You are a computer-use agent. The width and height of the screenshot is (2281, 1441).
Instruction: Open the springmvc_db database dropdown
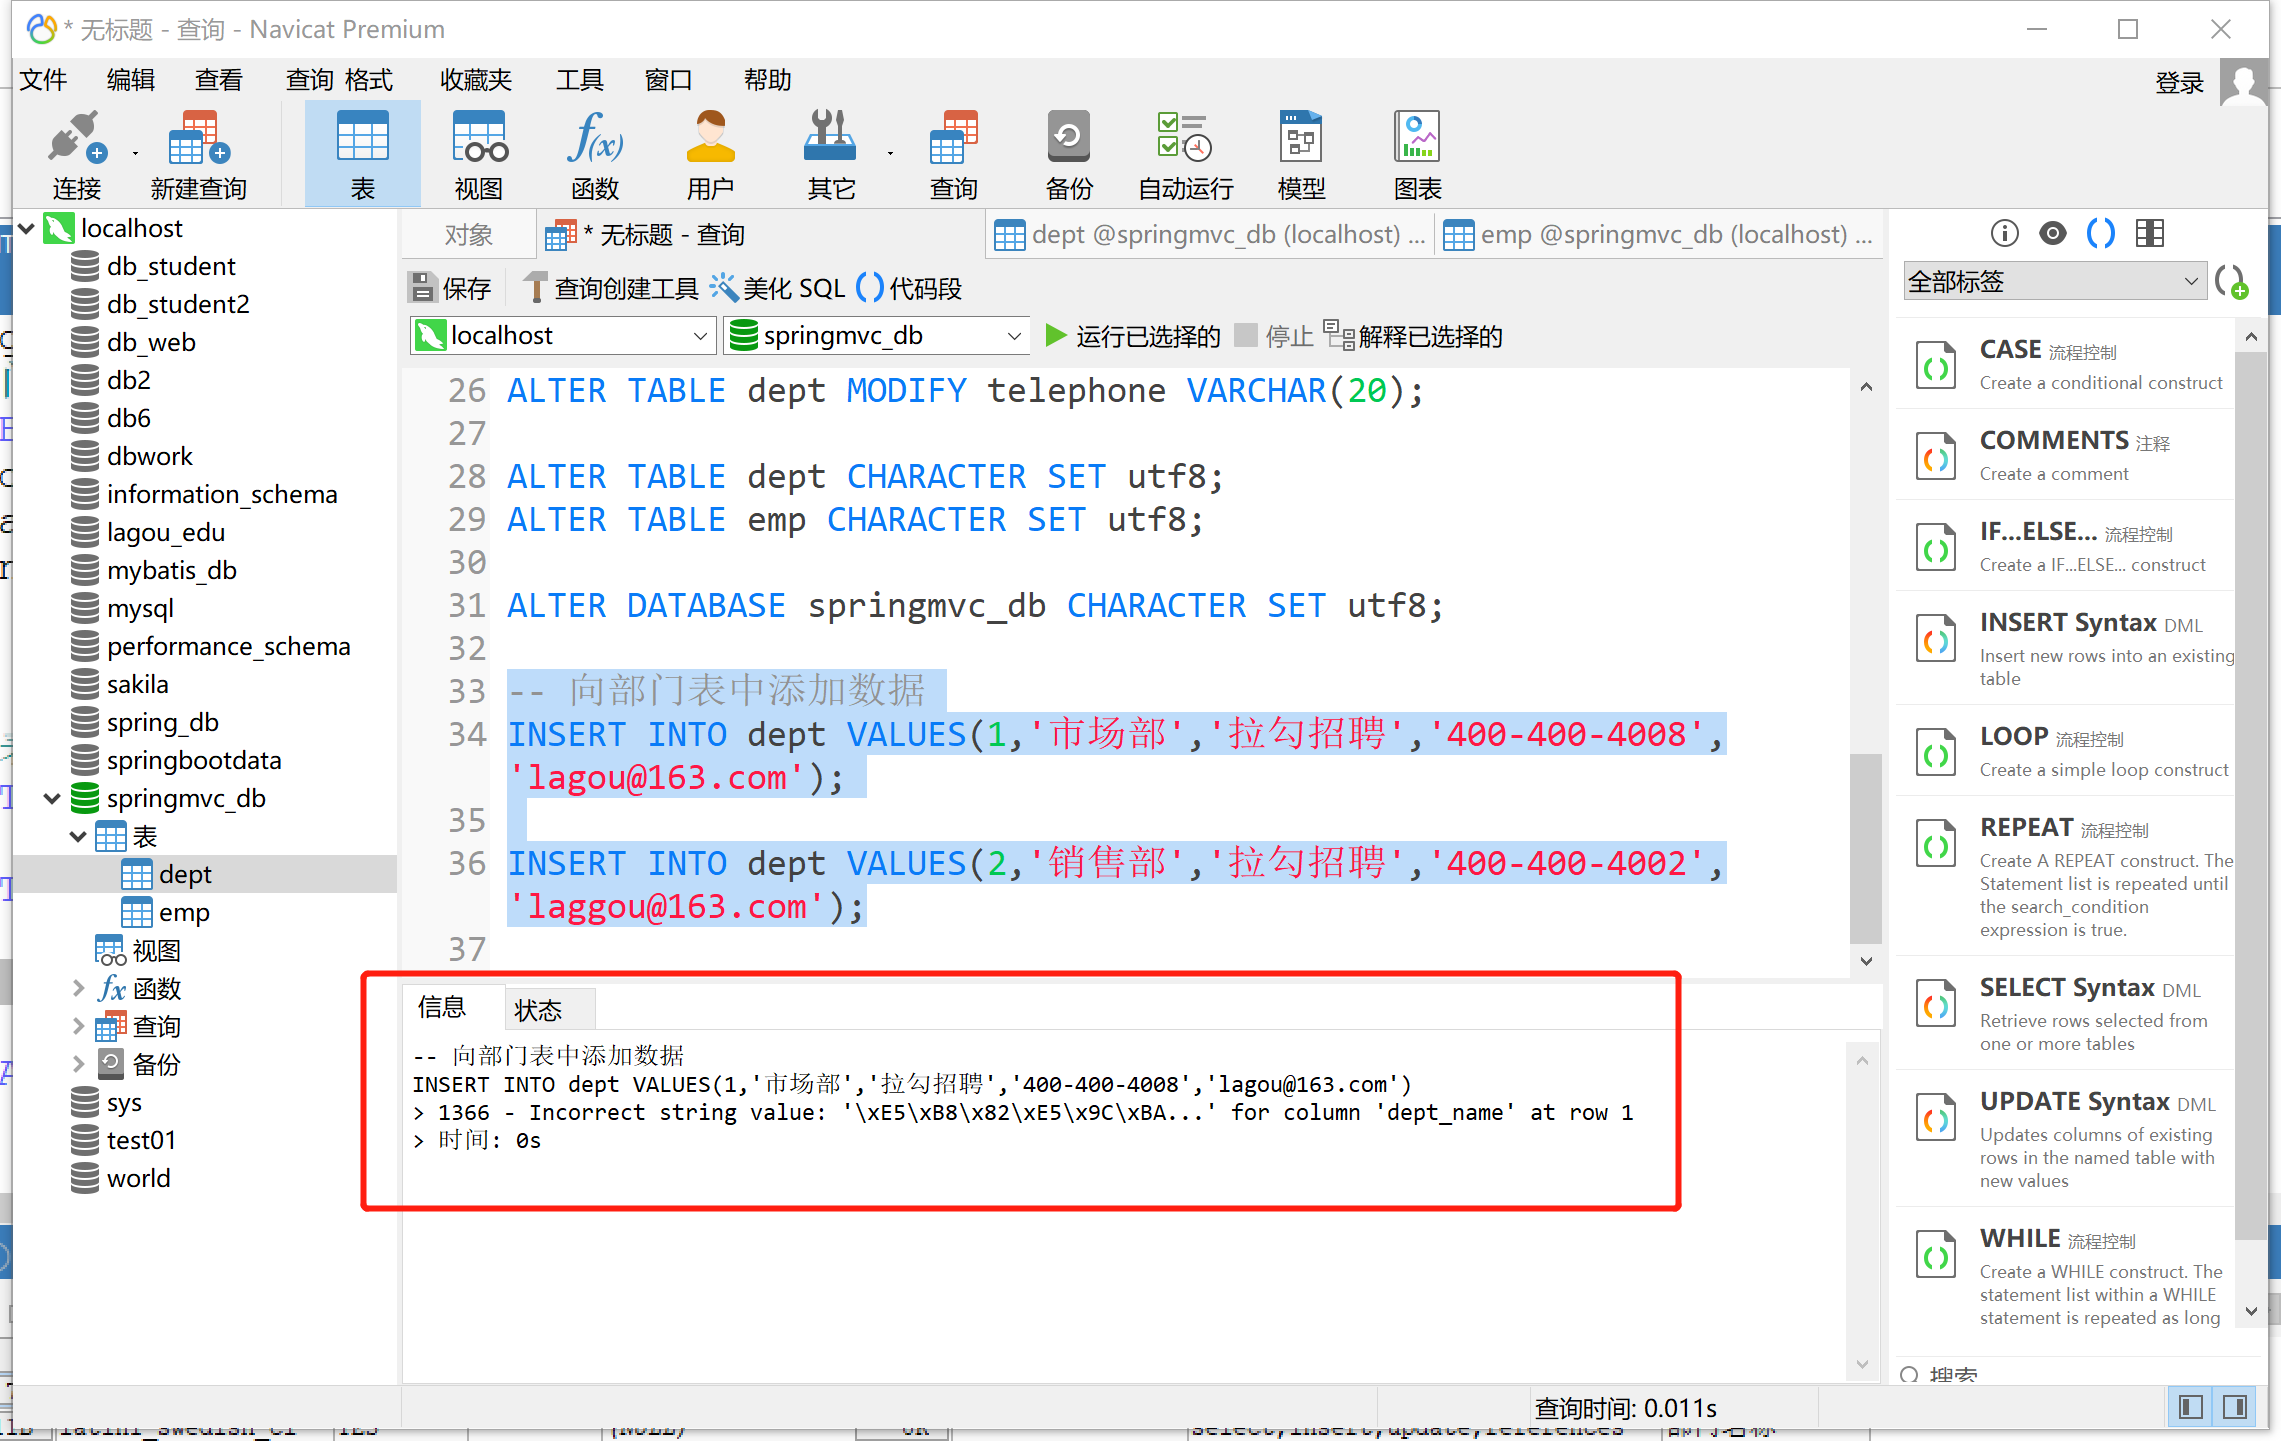[1013, 335]
